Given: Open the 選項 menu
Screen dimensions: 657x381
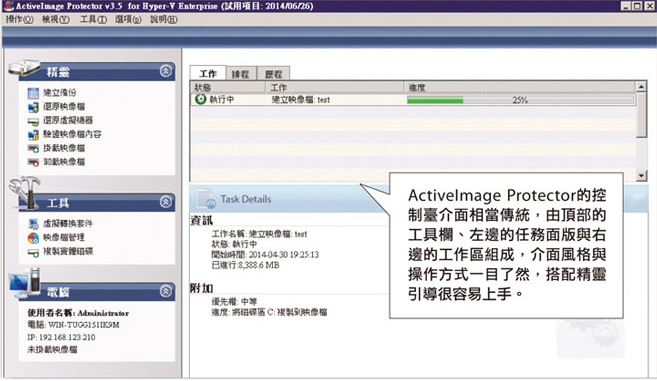Looking at the screenshot, I should coord(128,19).
